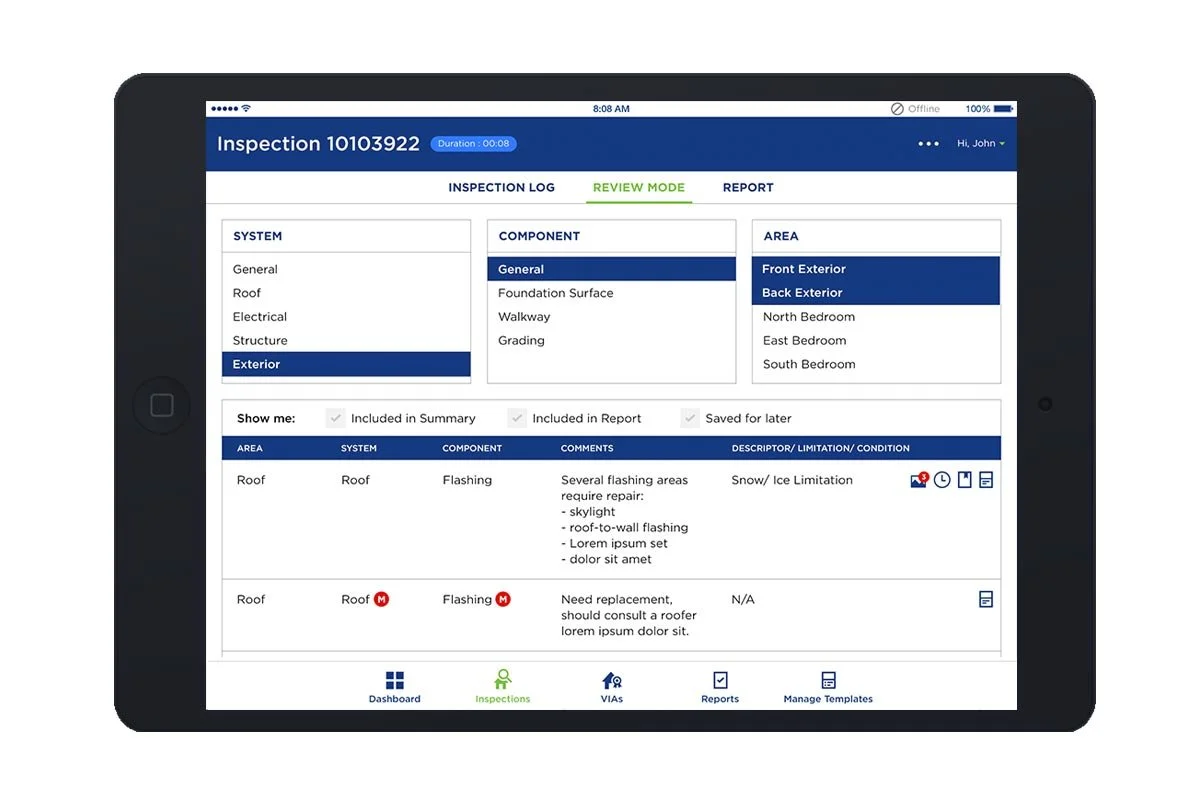Select Roof in the System list
Image resolution: width=1200 pixels, height=800 pixels.
pyautogui.click(x=346, y=293)
